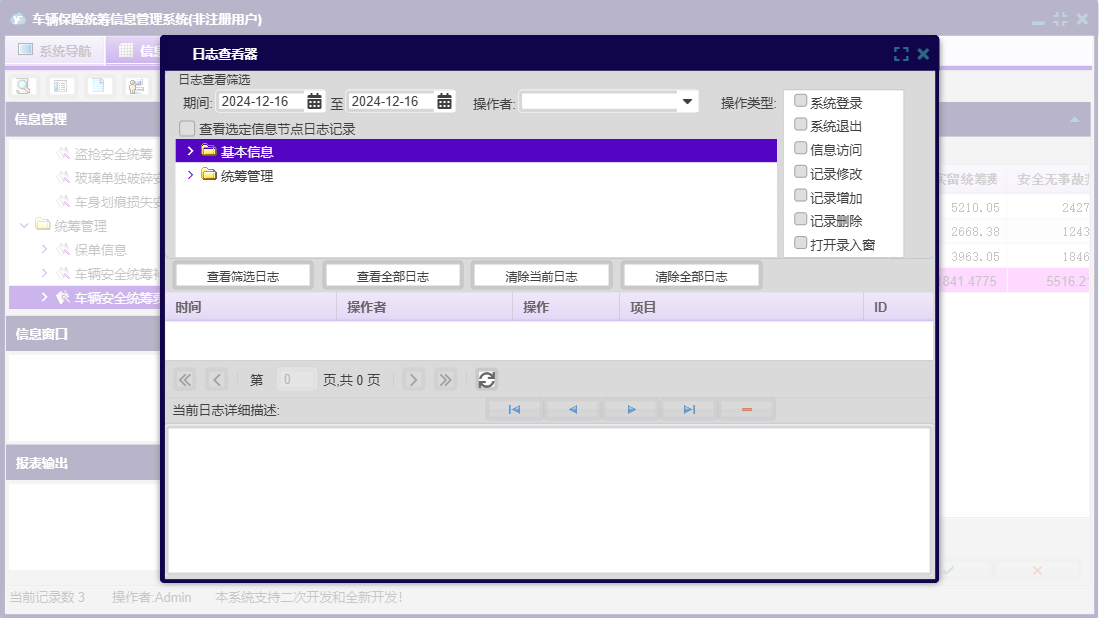1099x618 pixels.
Task: Expand the 基本信息 tree node
Action: 190,151
